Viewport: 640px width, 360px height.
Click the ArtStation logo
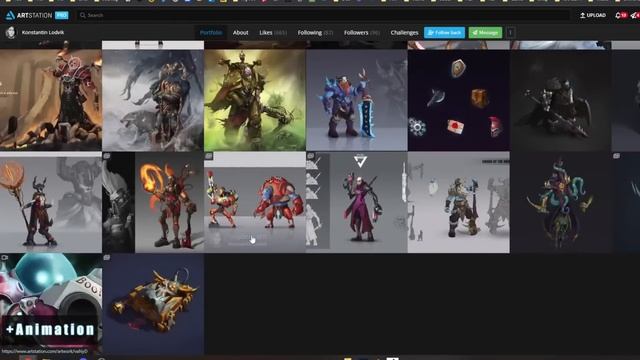point(29,15)
